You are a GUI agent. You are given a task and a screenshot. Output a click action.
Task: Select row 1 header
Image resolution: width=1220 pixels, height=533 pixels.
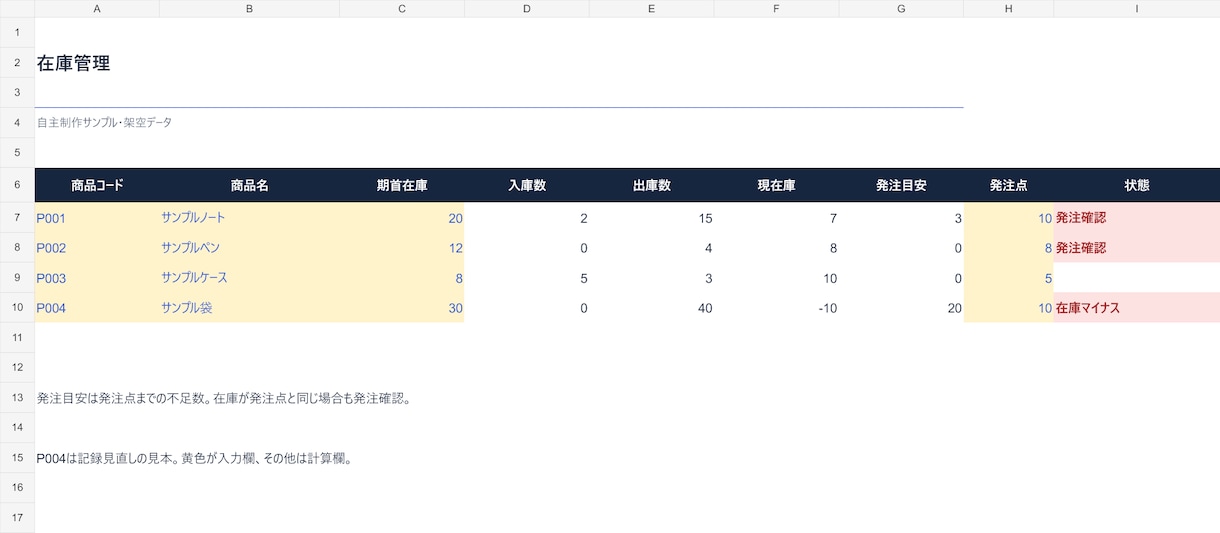click(17, 32)
